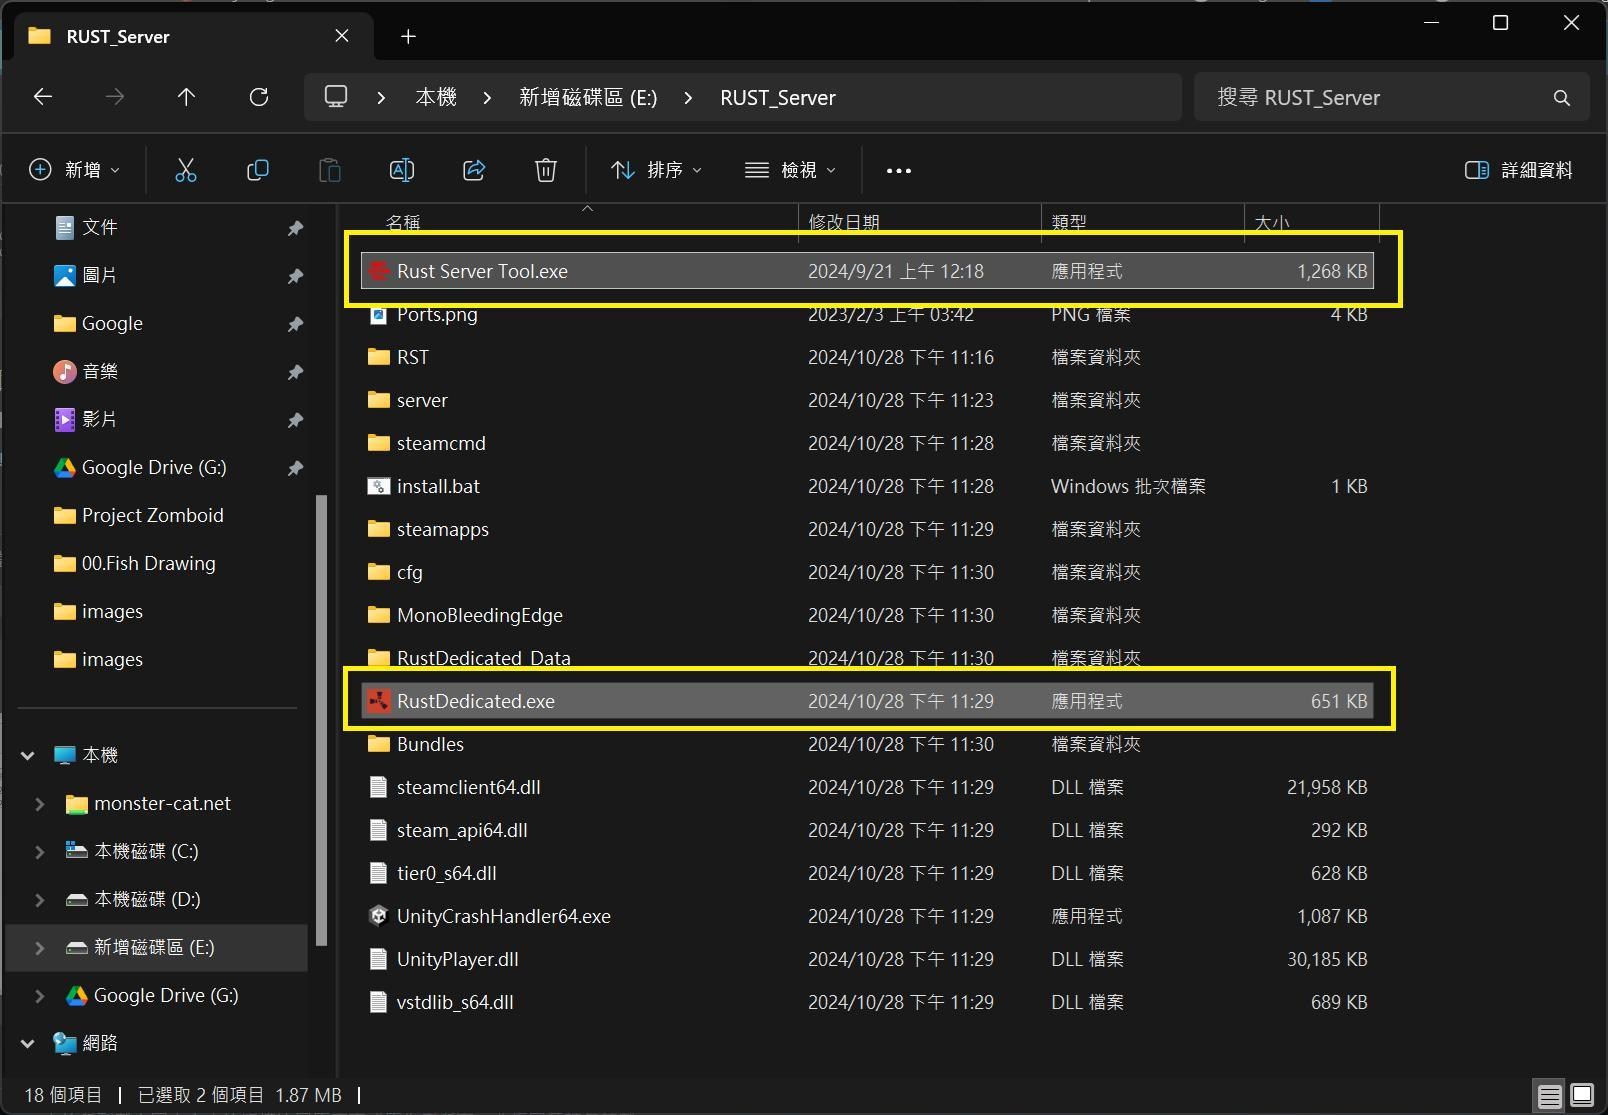Image resolution: width=1608 pixels, height=1115 pixels.
Task: Select the steam_api64.dll file
Action: (867, 830)
